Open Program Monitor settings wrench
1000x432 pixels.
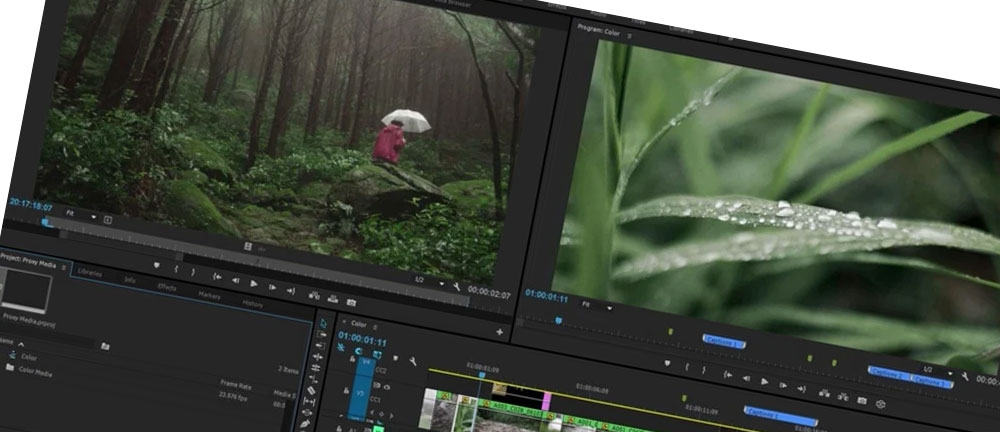coord(964,376)
